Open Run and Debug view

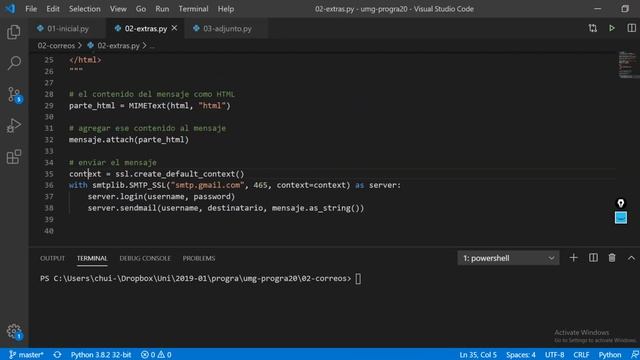[x=14, y=126]
